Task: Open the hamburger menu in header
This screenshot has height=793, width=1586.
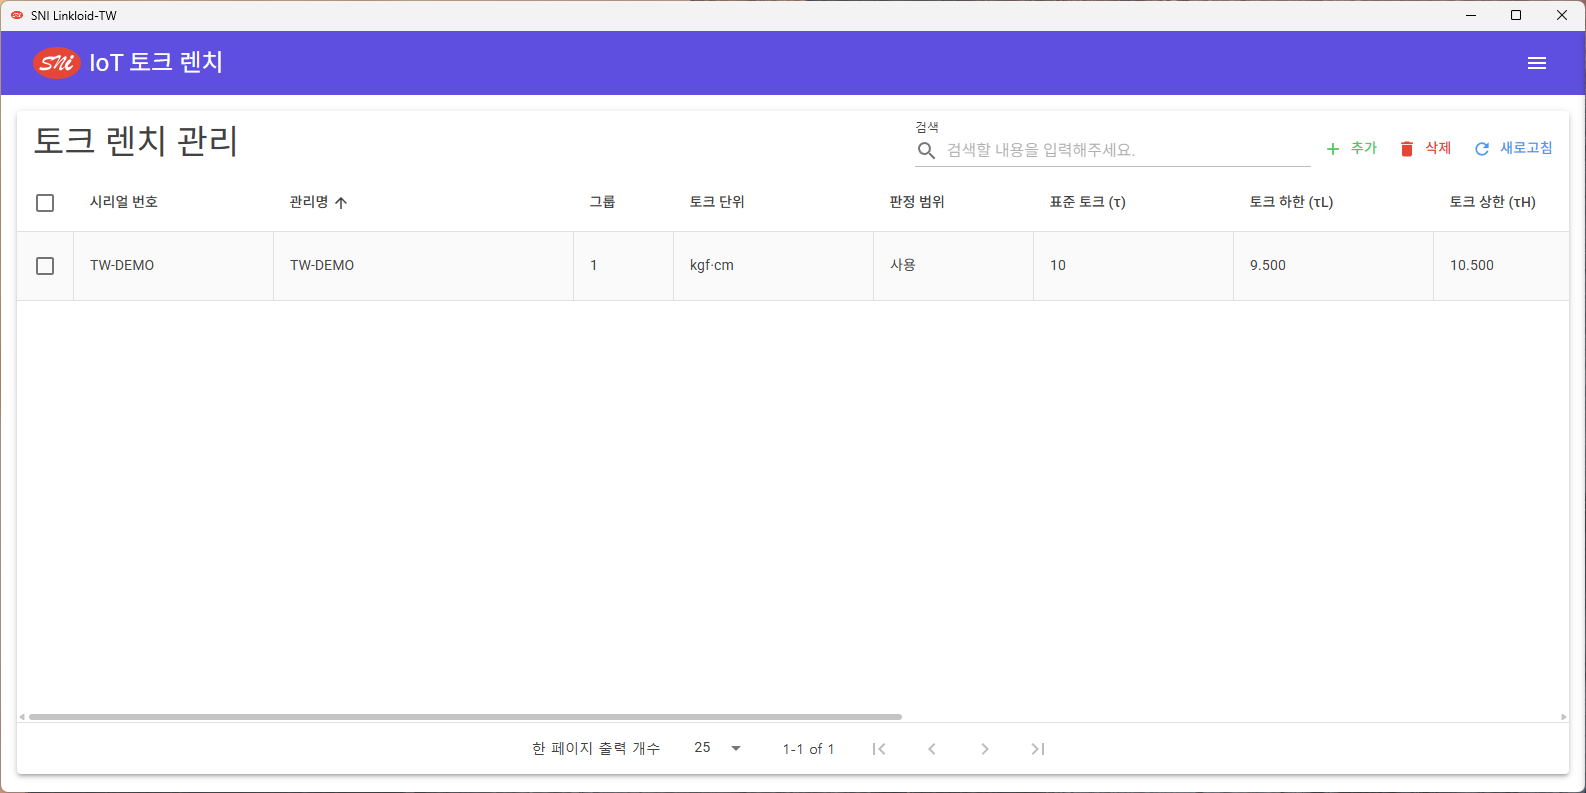Action: pyautogui.click(x=1537, y=63)
